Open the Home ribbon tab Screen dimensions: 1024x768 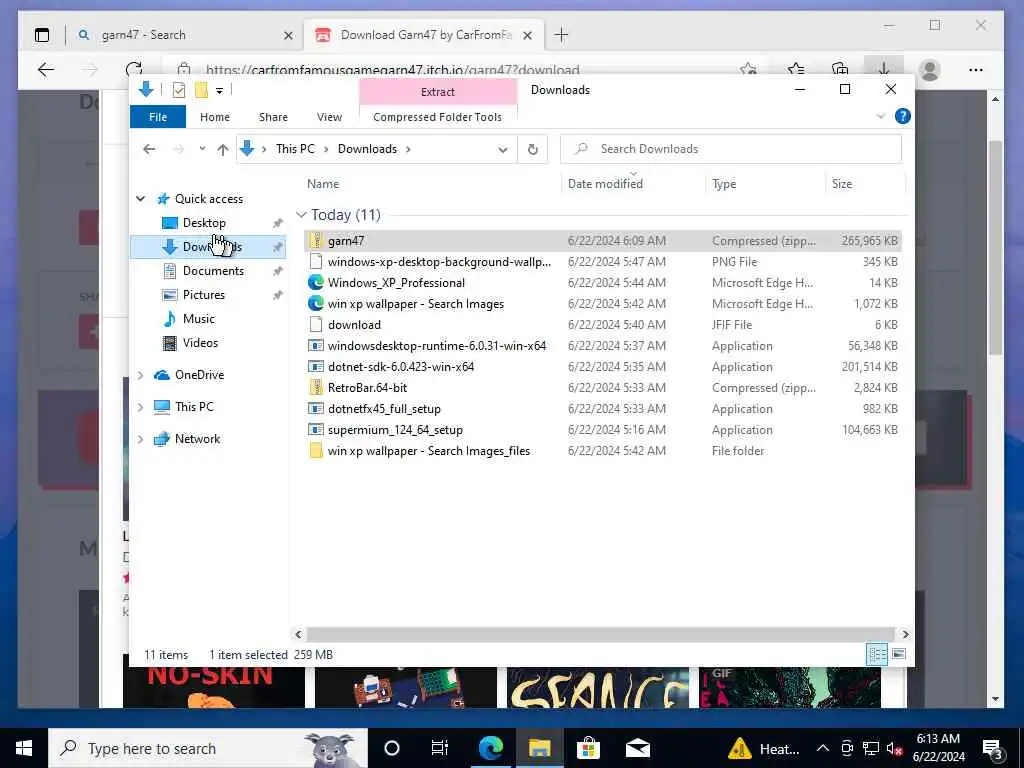pos(215,117)
